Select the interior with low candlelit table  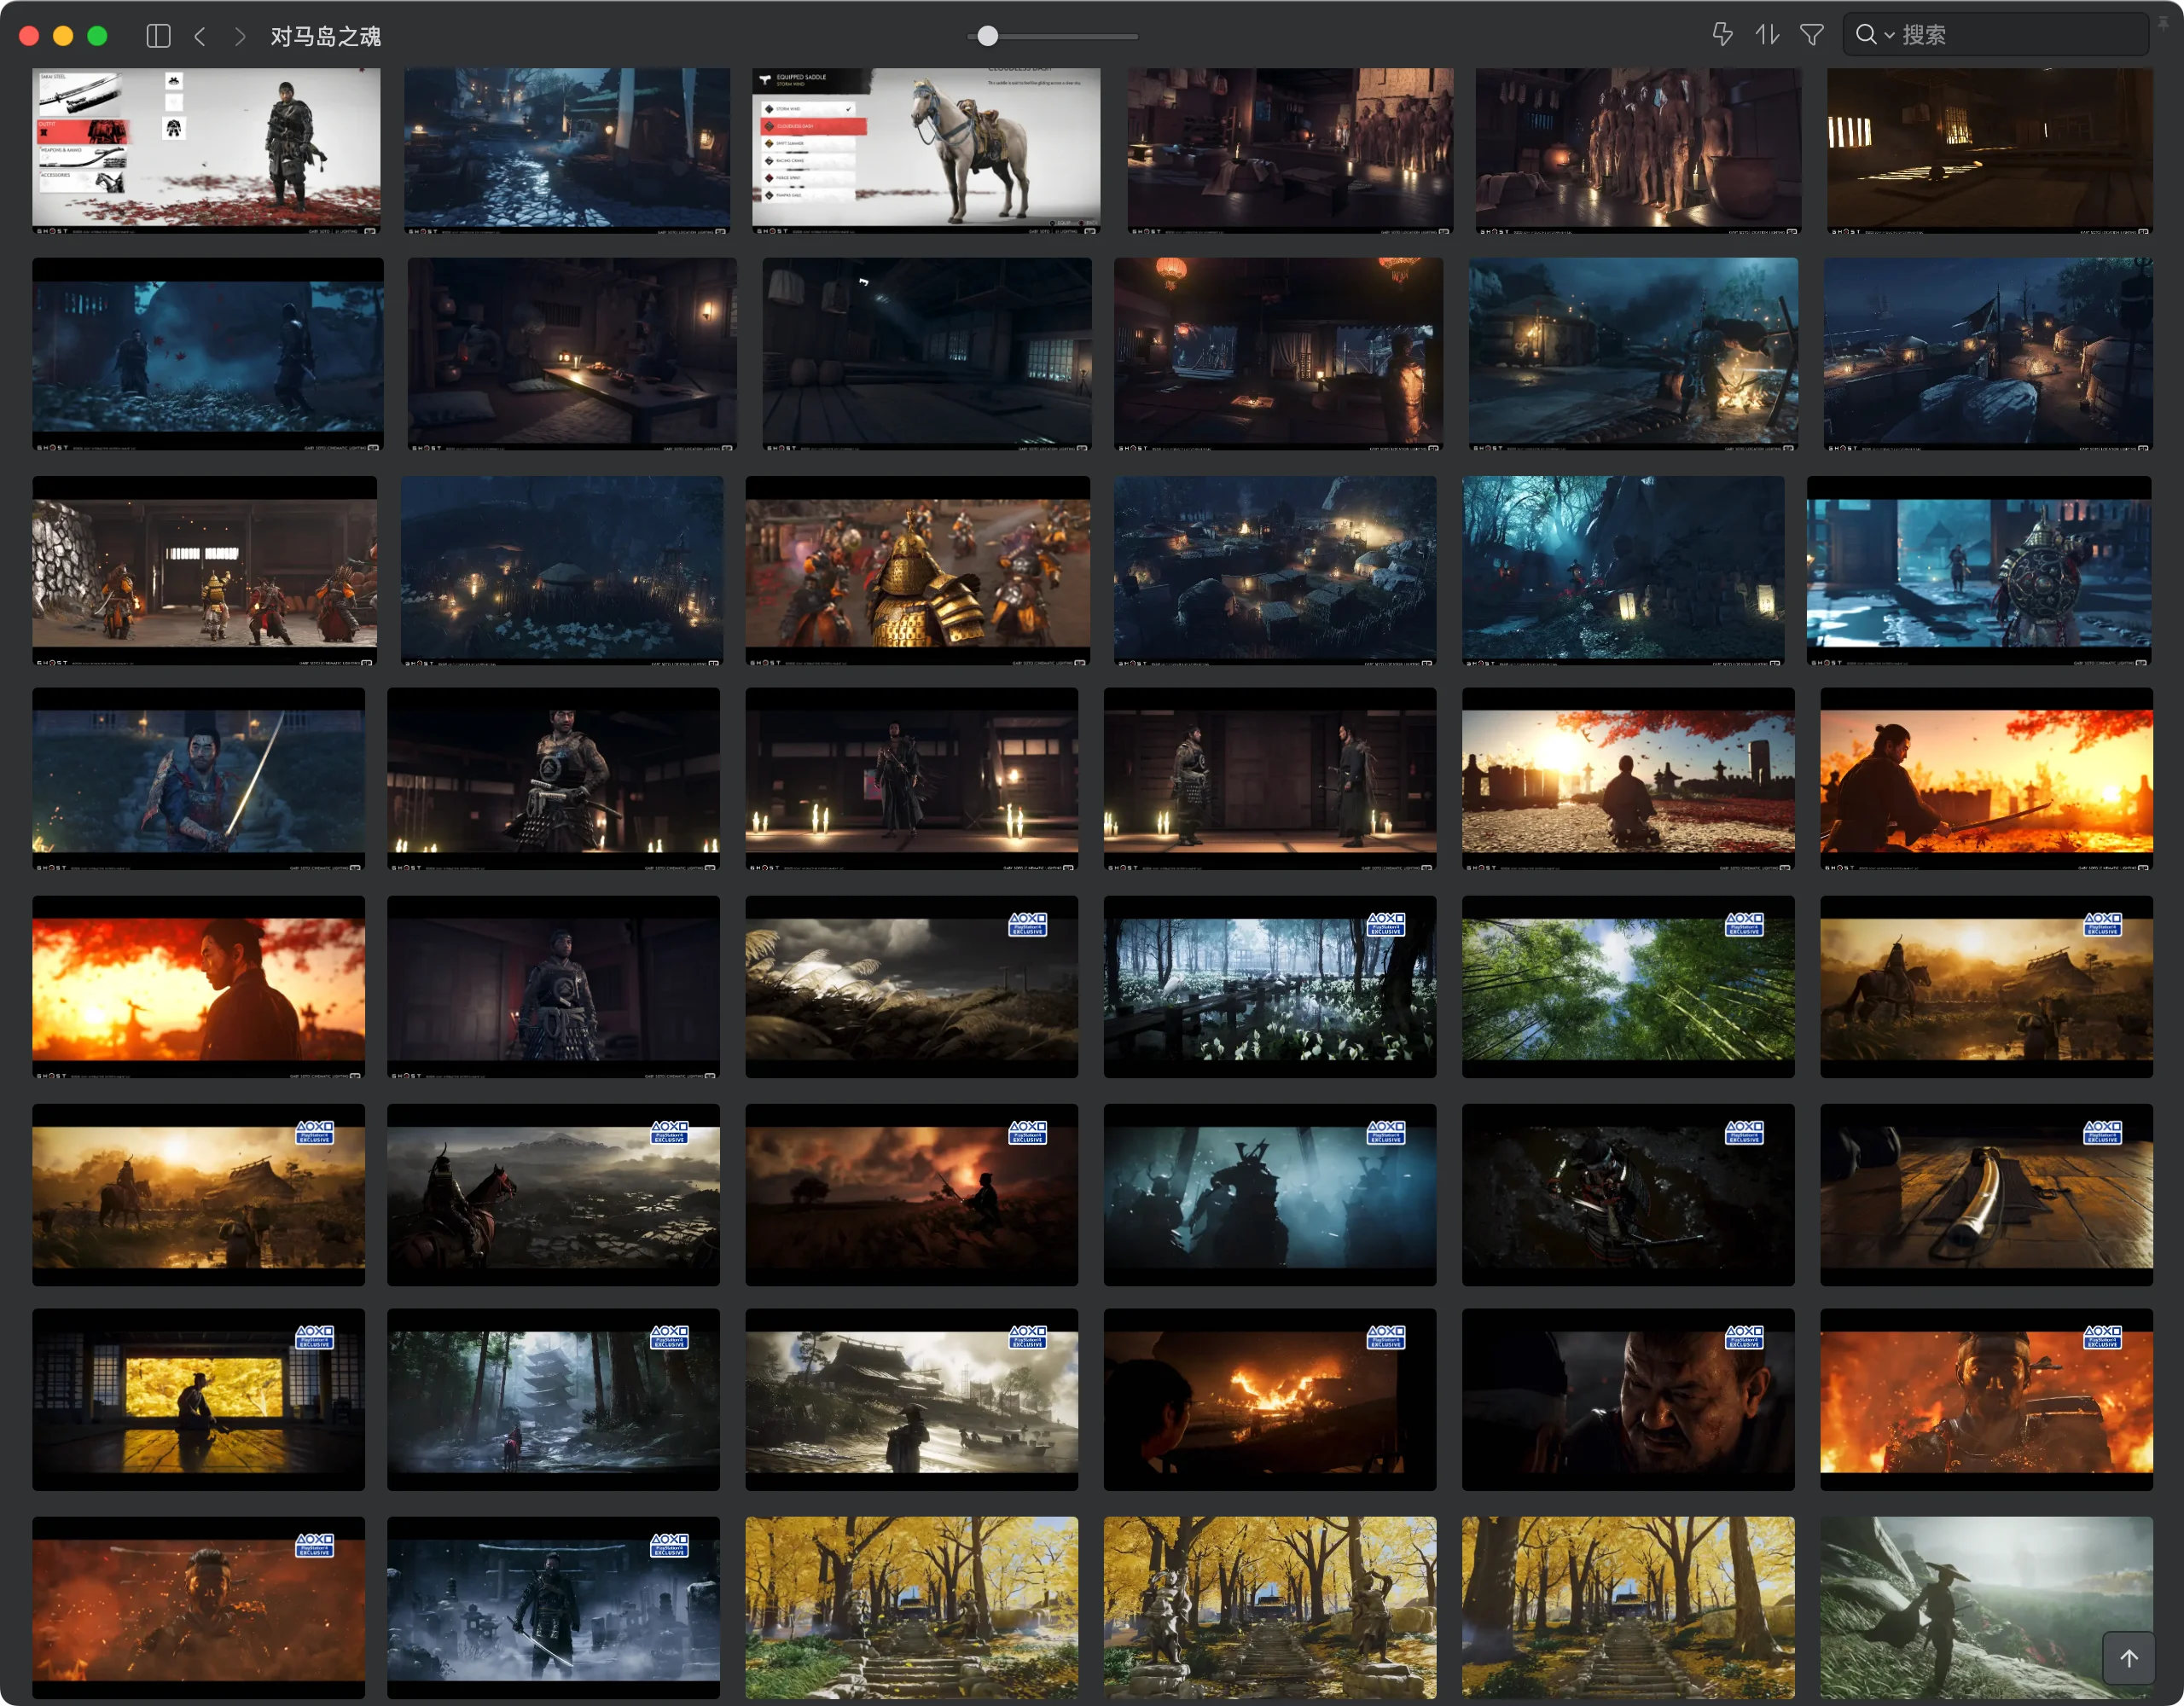[572, 355]
